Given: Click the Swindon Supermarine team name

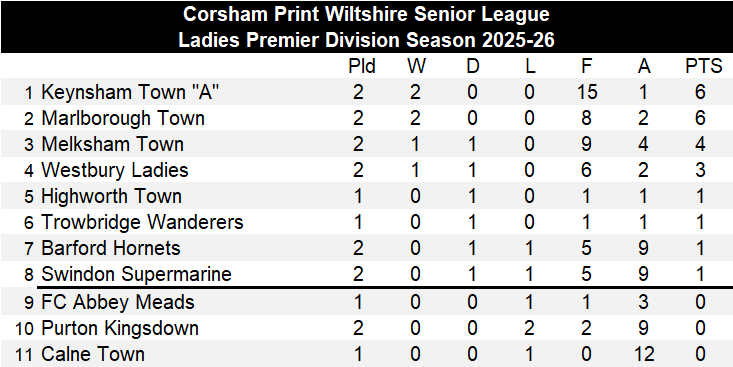Looking at the screenshot, I should 136,274.
